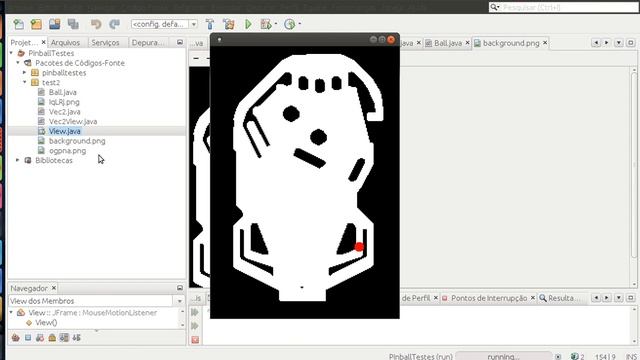Click the Profile Project clock icon
640x360 pixels.
(x=289, y=24)
